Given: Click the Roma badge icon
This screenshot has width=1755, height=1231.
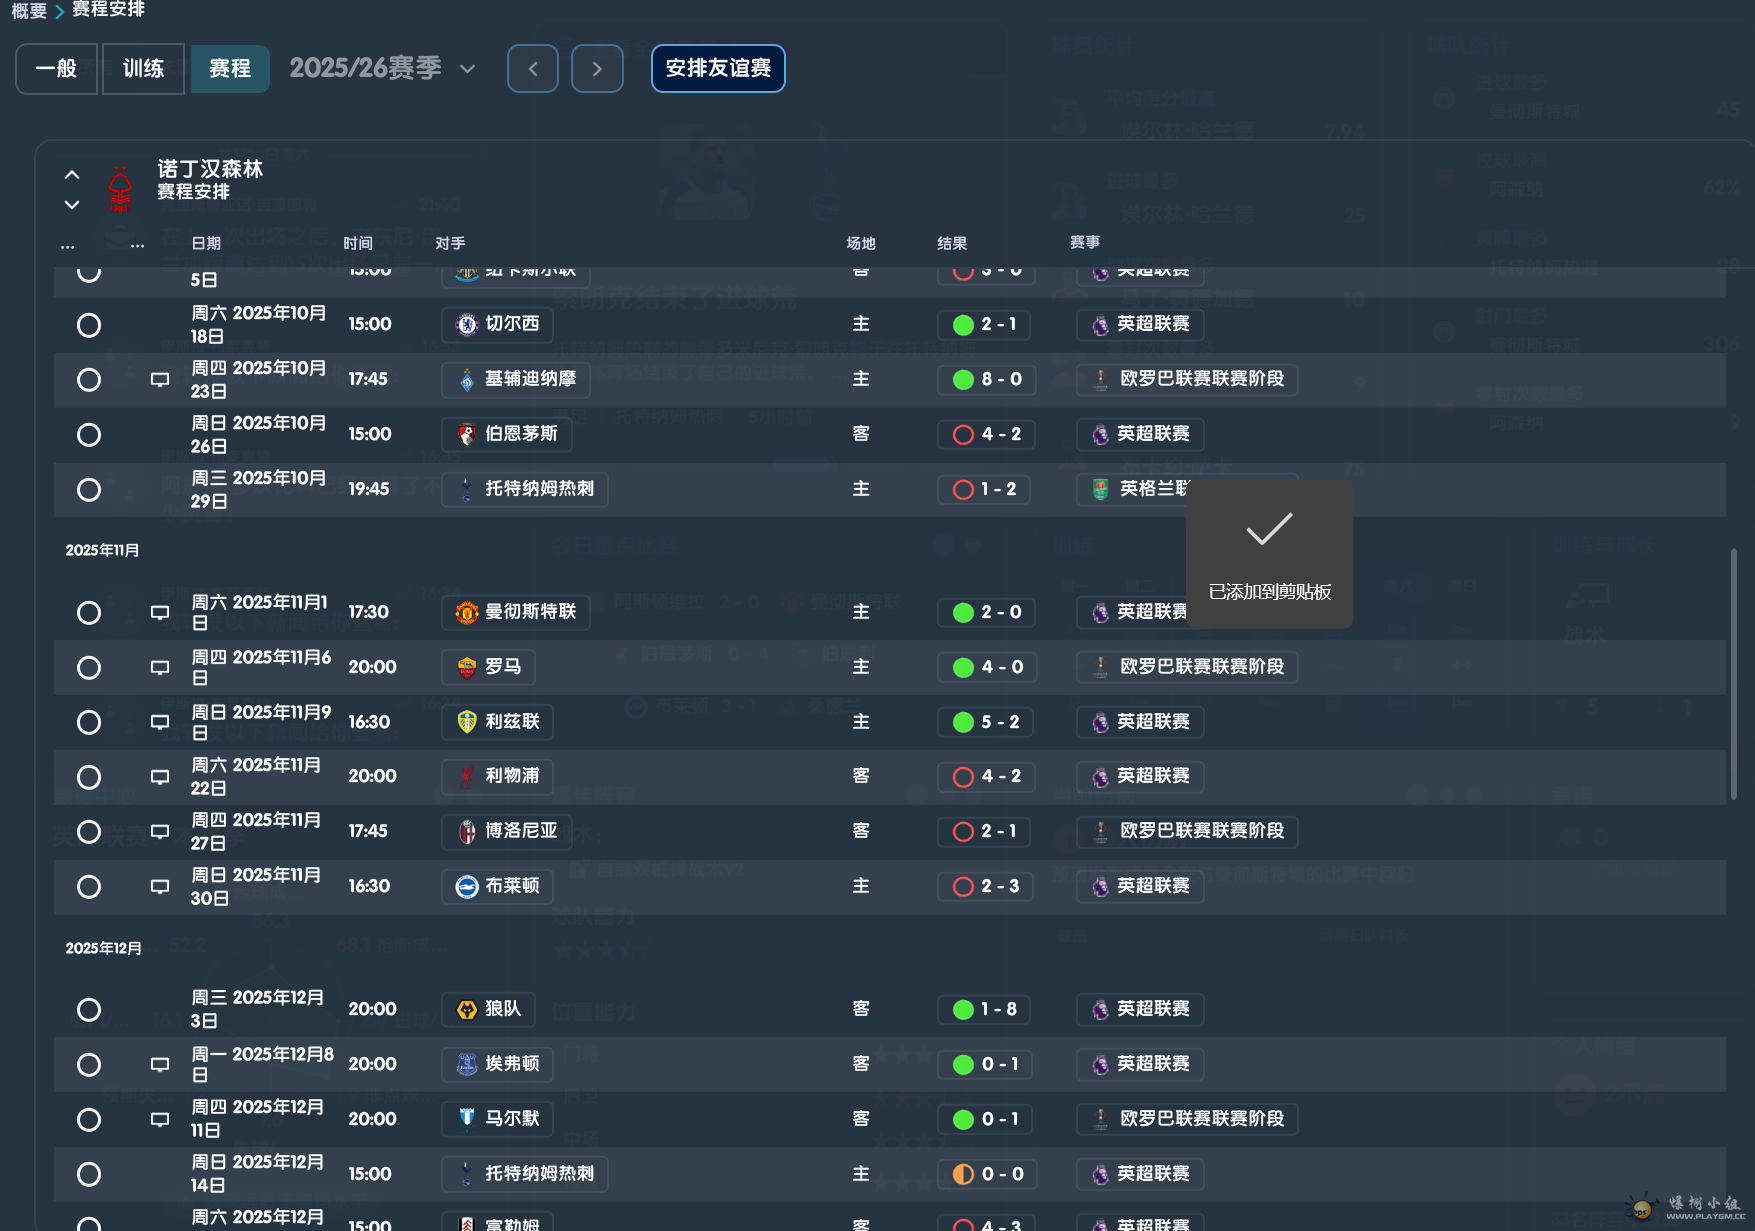Looking at the screenshot, I should tap(466, 668).
